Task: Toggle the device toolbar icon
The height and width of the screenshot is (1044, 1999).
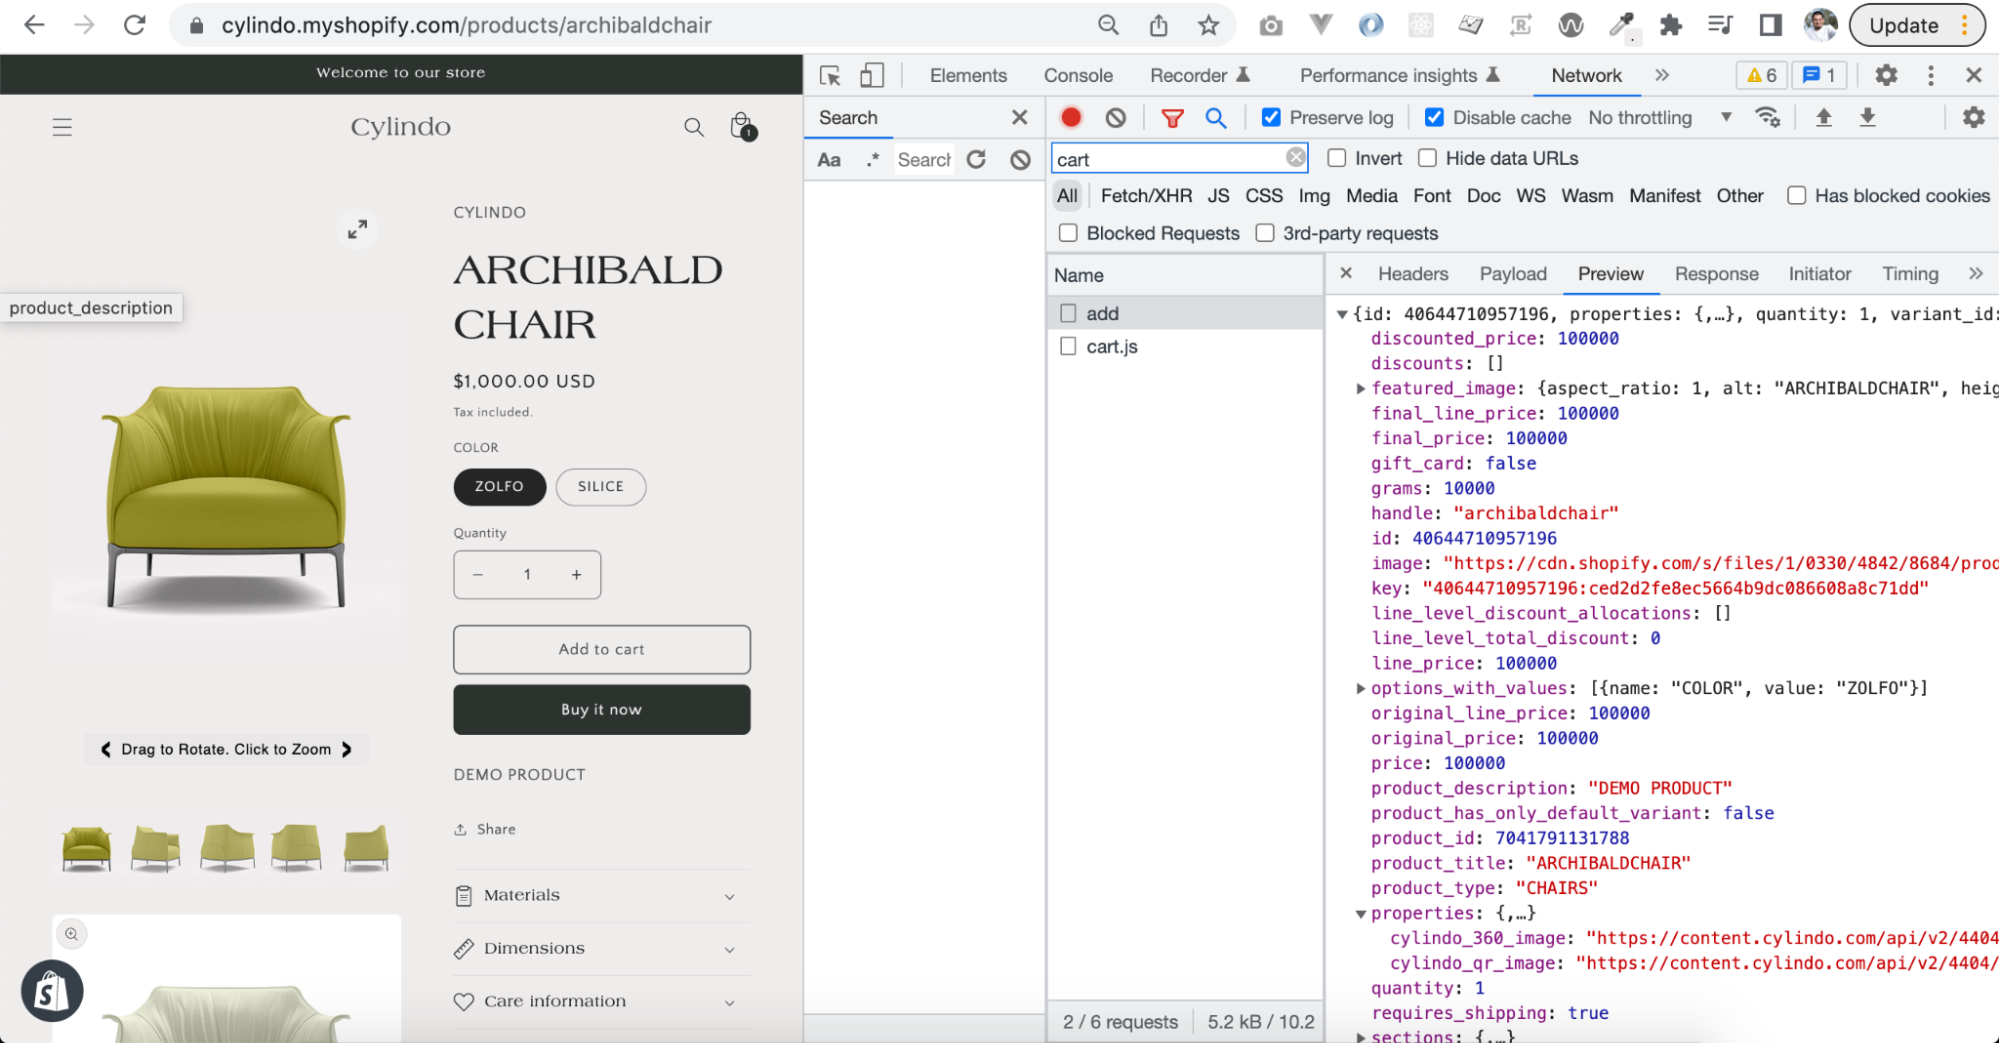Action: [x=872, y=75]
